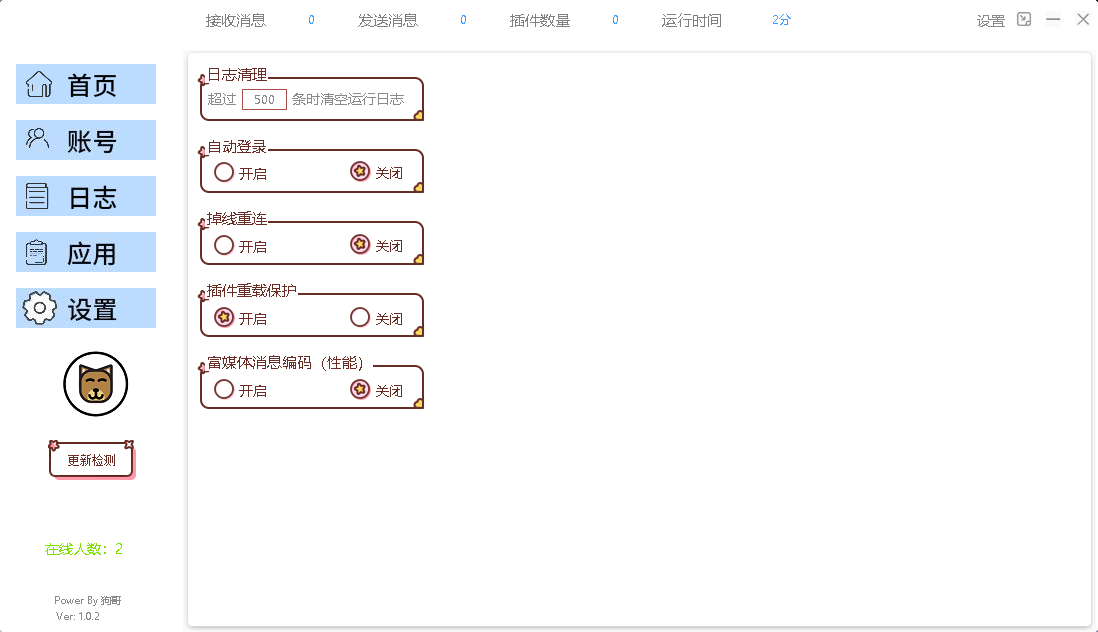This screenshot has height=632, width=1098.
Task: Click the 500 log limit input field
Action: click(264, 99)
